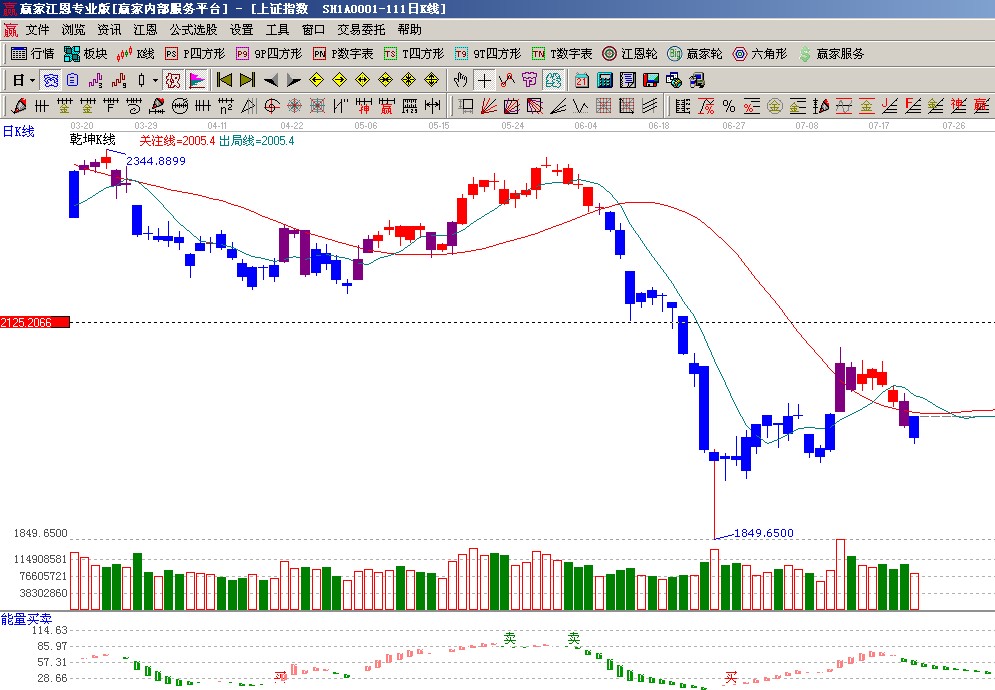Expand the candlestick chart type dropdown

click(x=155, y=80)
